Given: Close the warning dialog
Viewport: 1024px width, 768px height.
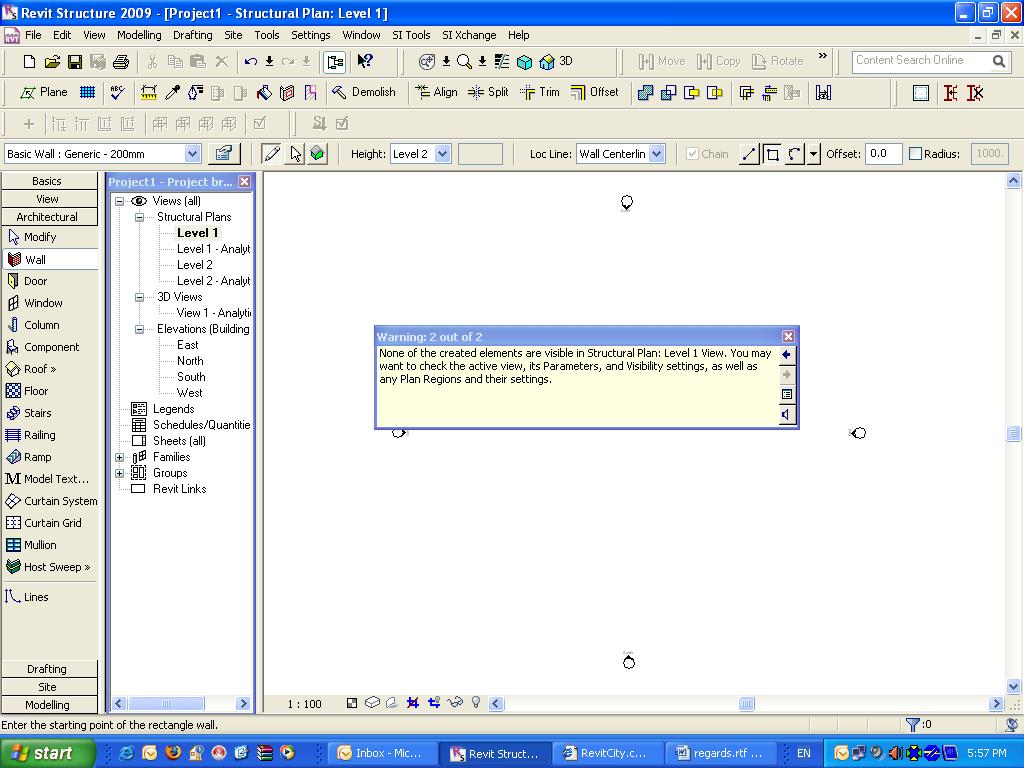Looking at the screenshot, I should 788,337.
